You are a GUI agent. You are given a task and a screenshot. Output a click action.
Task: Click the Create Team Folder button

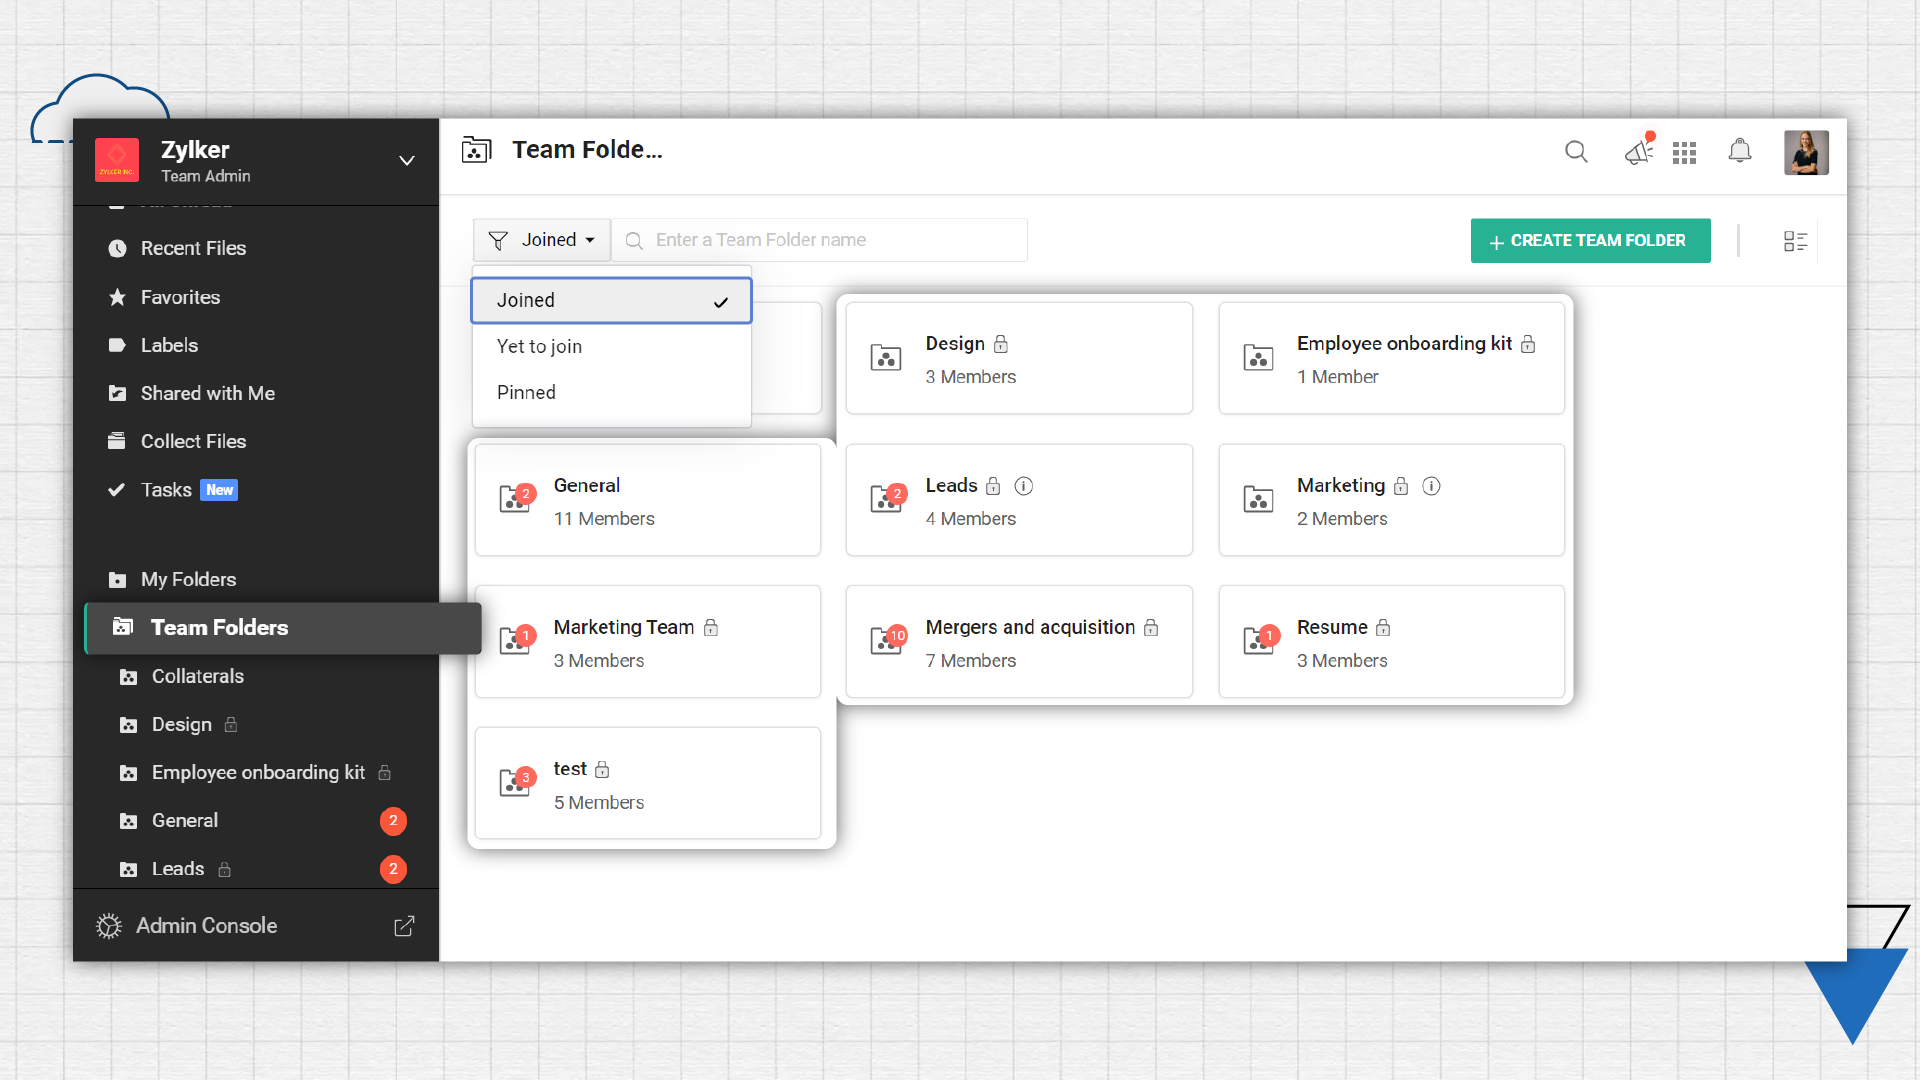pyautogui.click(x=1590, y=241)
